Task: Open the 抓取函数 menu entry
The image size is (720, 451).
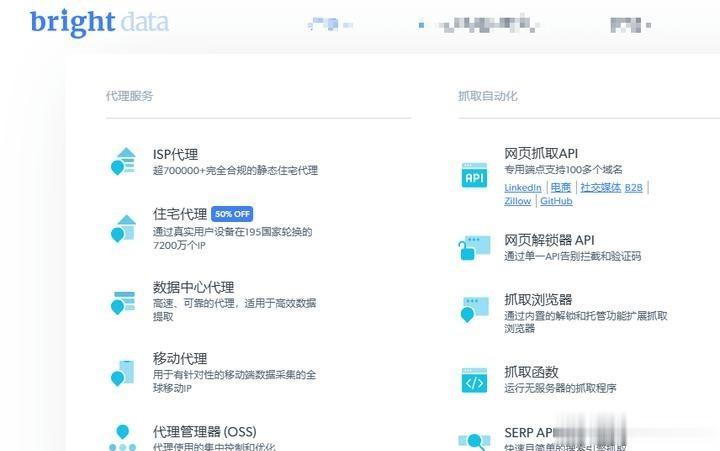Action: point(531,372)
